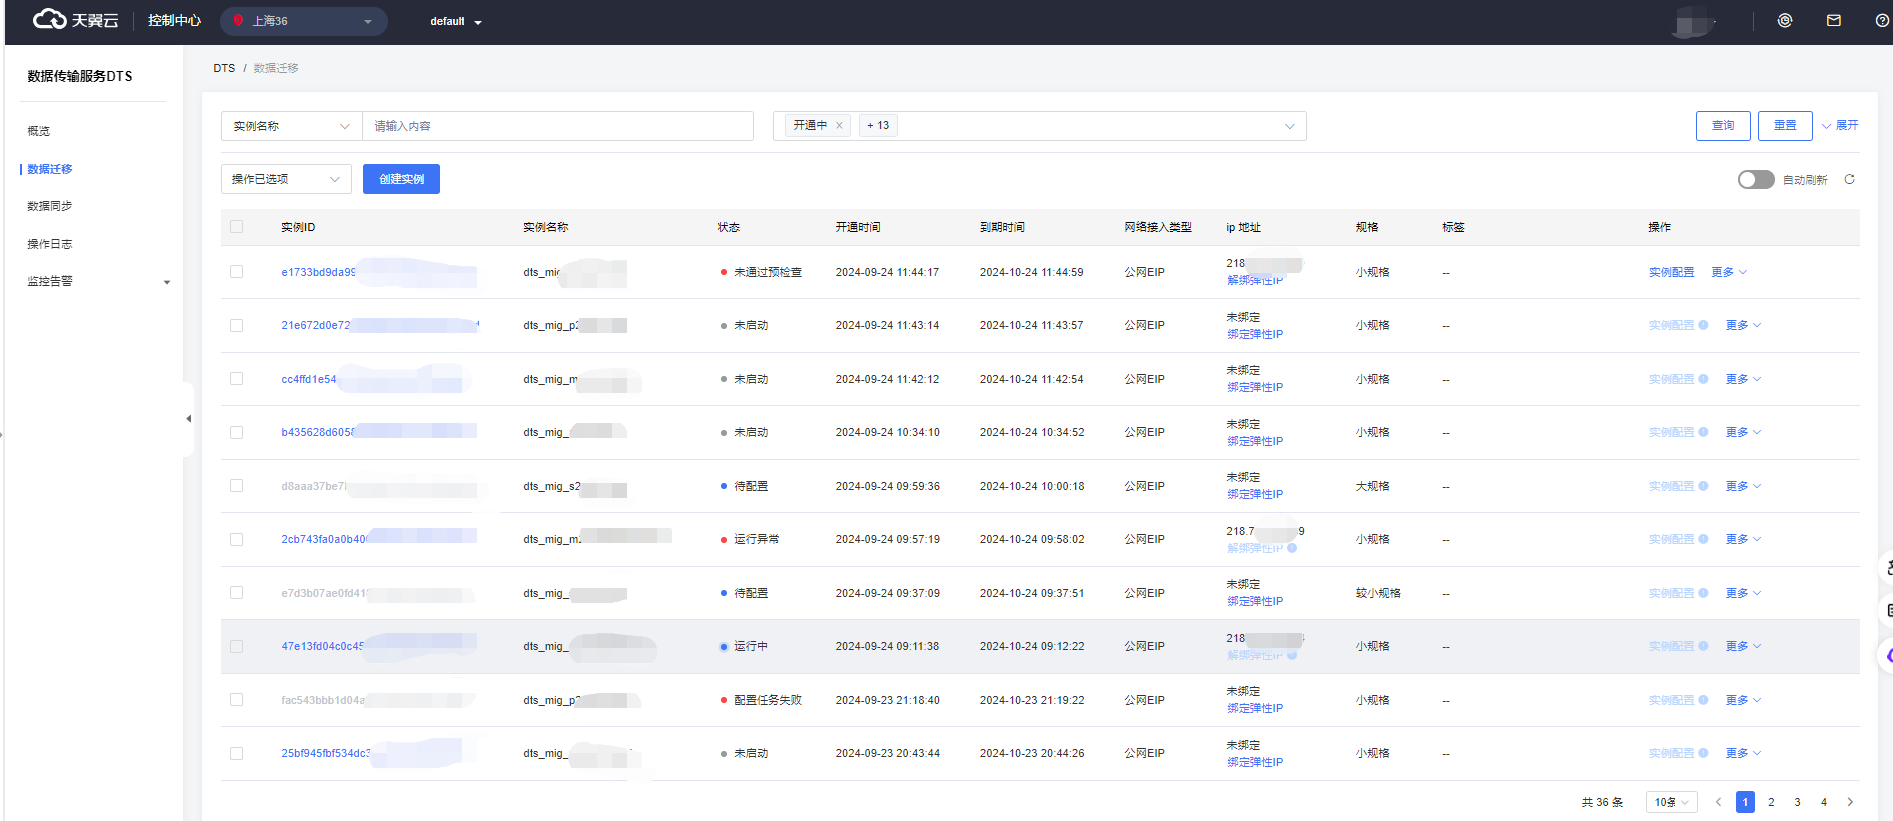
Task: Check the row for instance 21e672d0e72
Action: click(x=237, y=325)
